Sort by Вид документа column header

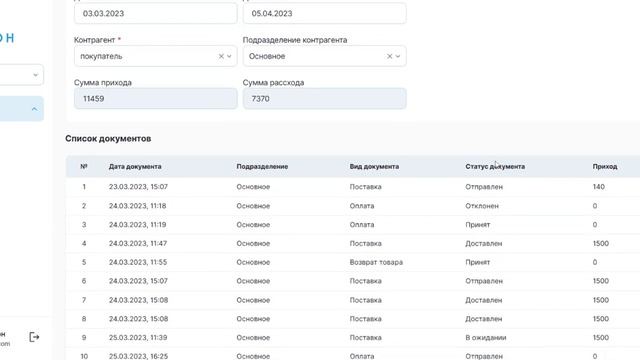point(374,167)
